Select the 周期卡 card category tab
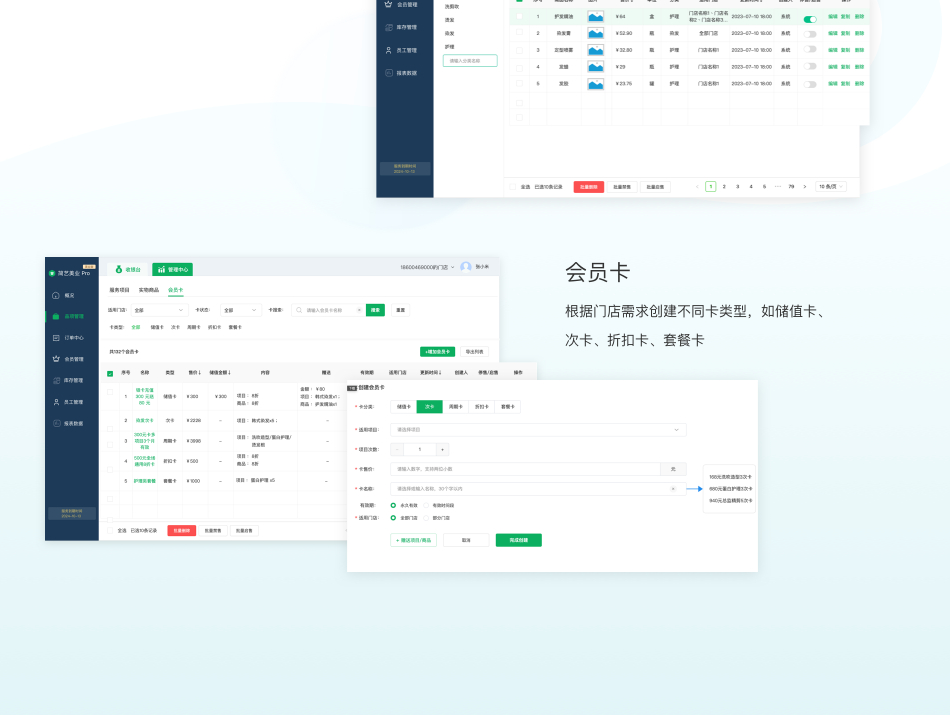This screenshot has height=715, width=950. pyautogui.click(x=455, y=407)
